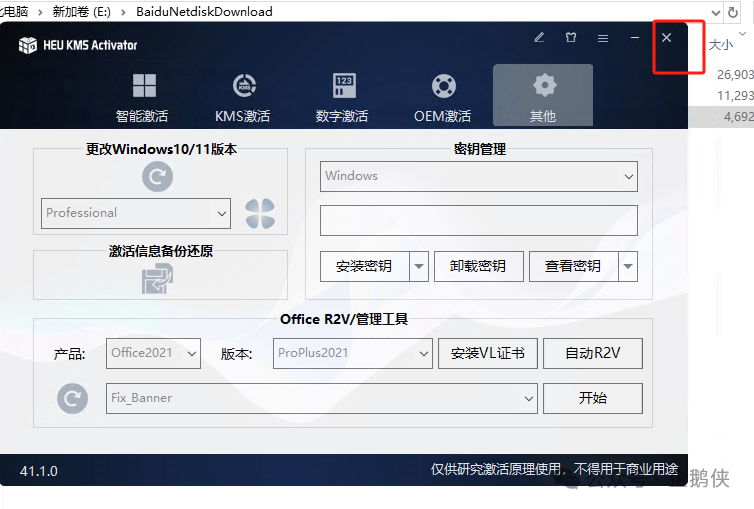
Task: Click the 大小 column header in Explorer
Action: [721, 45]
